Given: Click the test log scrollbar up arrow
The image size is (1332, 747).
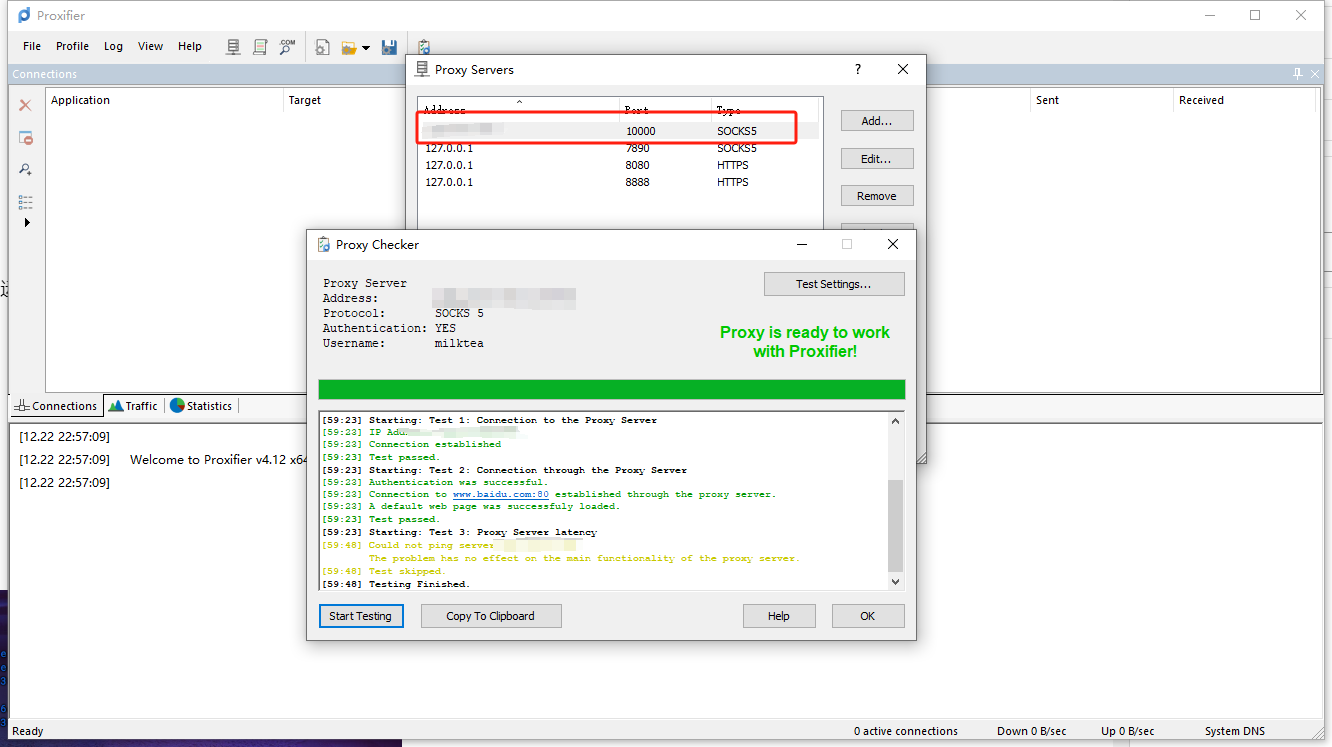Looking at the screenshot, I should pos(895,421).
